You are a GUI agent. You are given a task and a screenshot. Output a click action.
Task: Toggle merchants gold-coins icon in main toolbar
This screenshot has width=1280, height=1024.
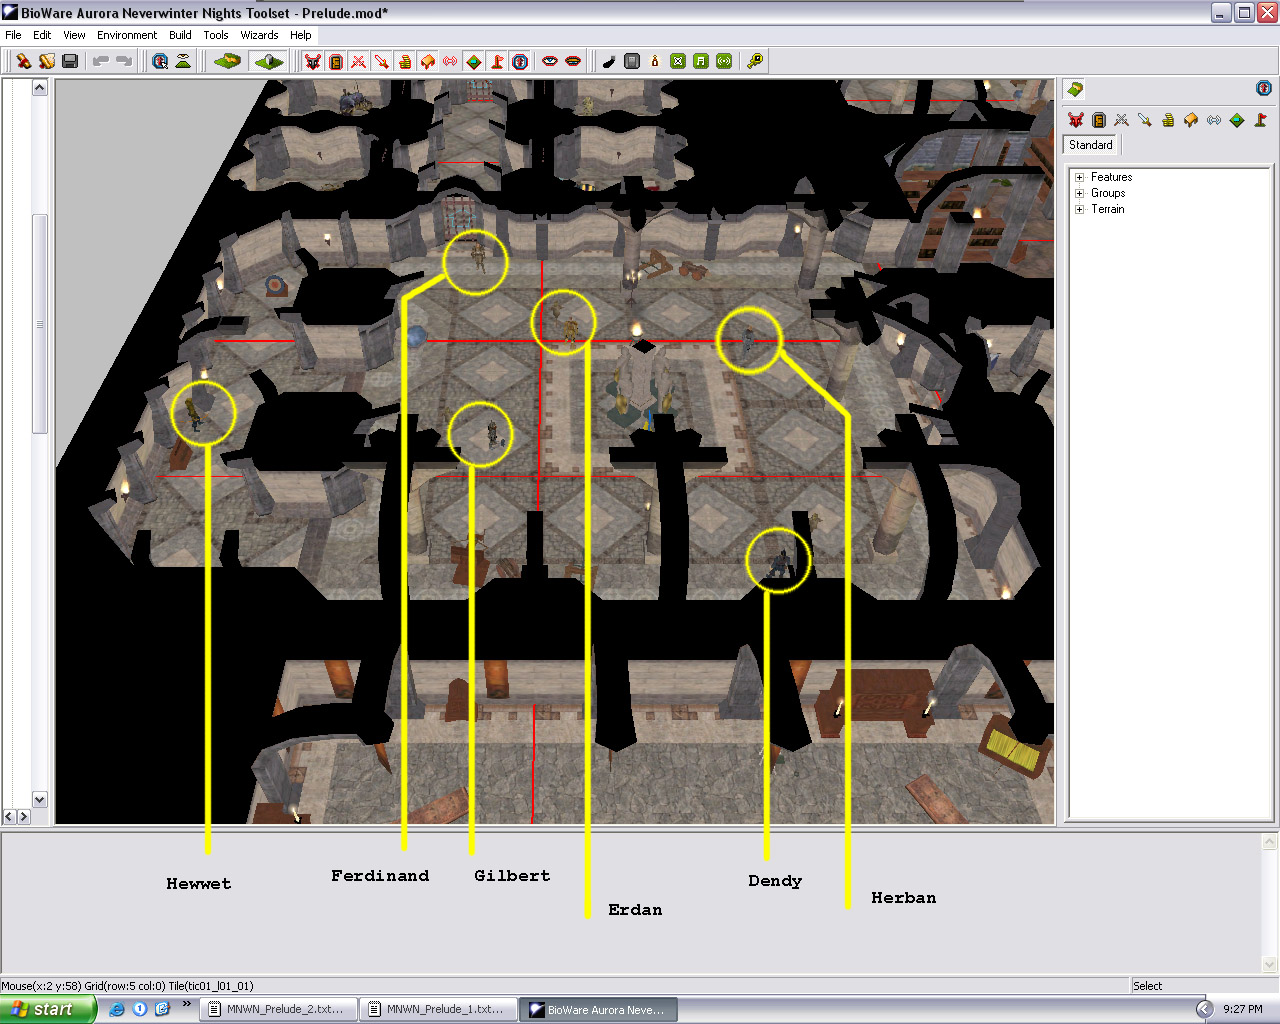[405, 61]
